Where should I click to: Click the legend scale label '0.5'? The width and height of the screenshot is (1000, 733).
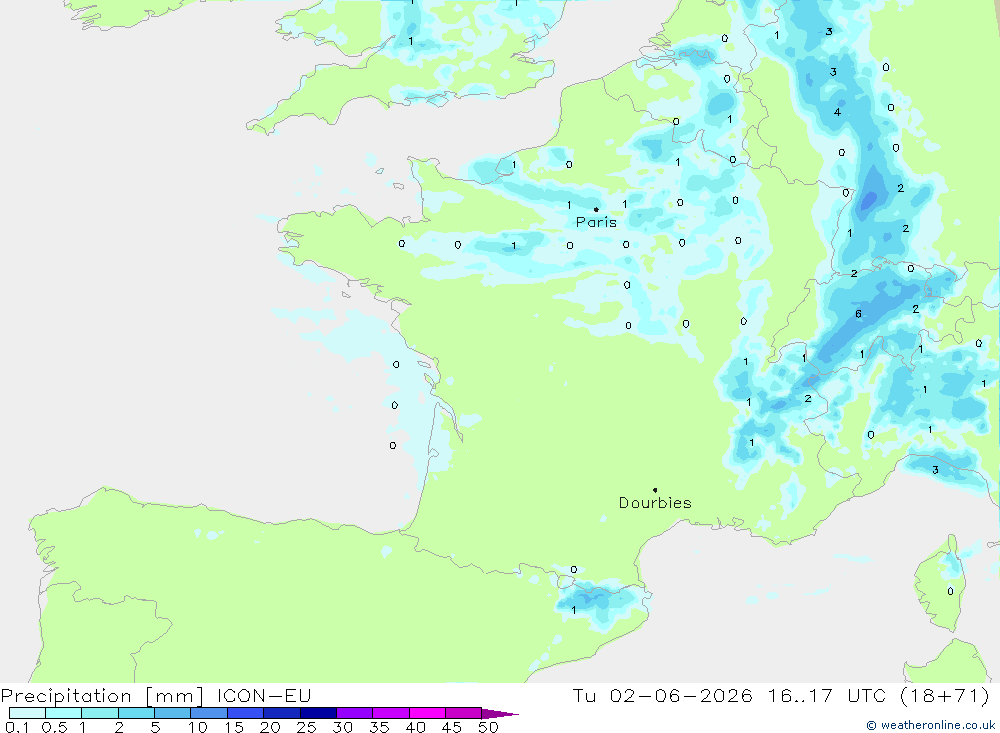[x=55, y=727]
